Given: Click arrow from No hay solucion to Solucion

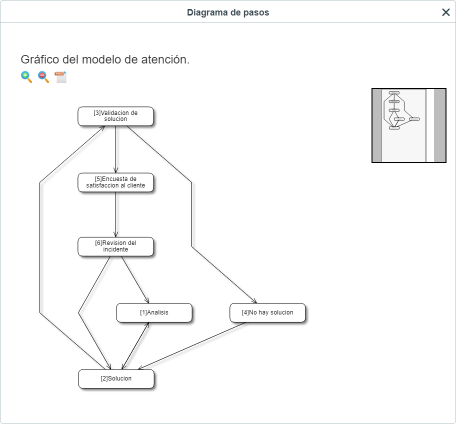Looking at the screenshot, I should tap(192, 346).
